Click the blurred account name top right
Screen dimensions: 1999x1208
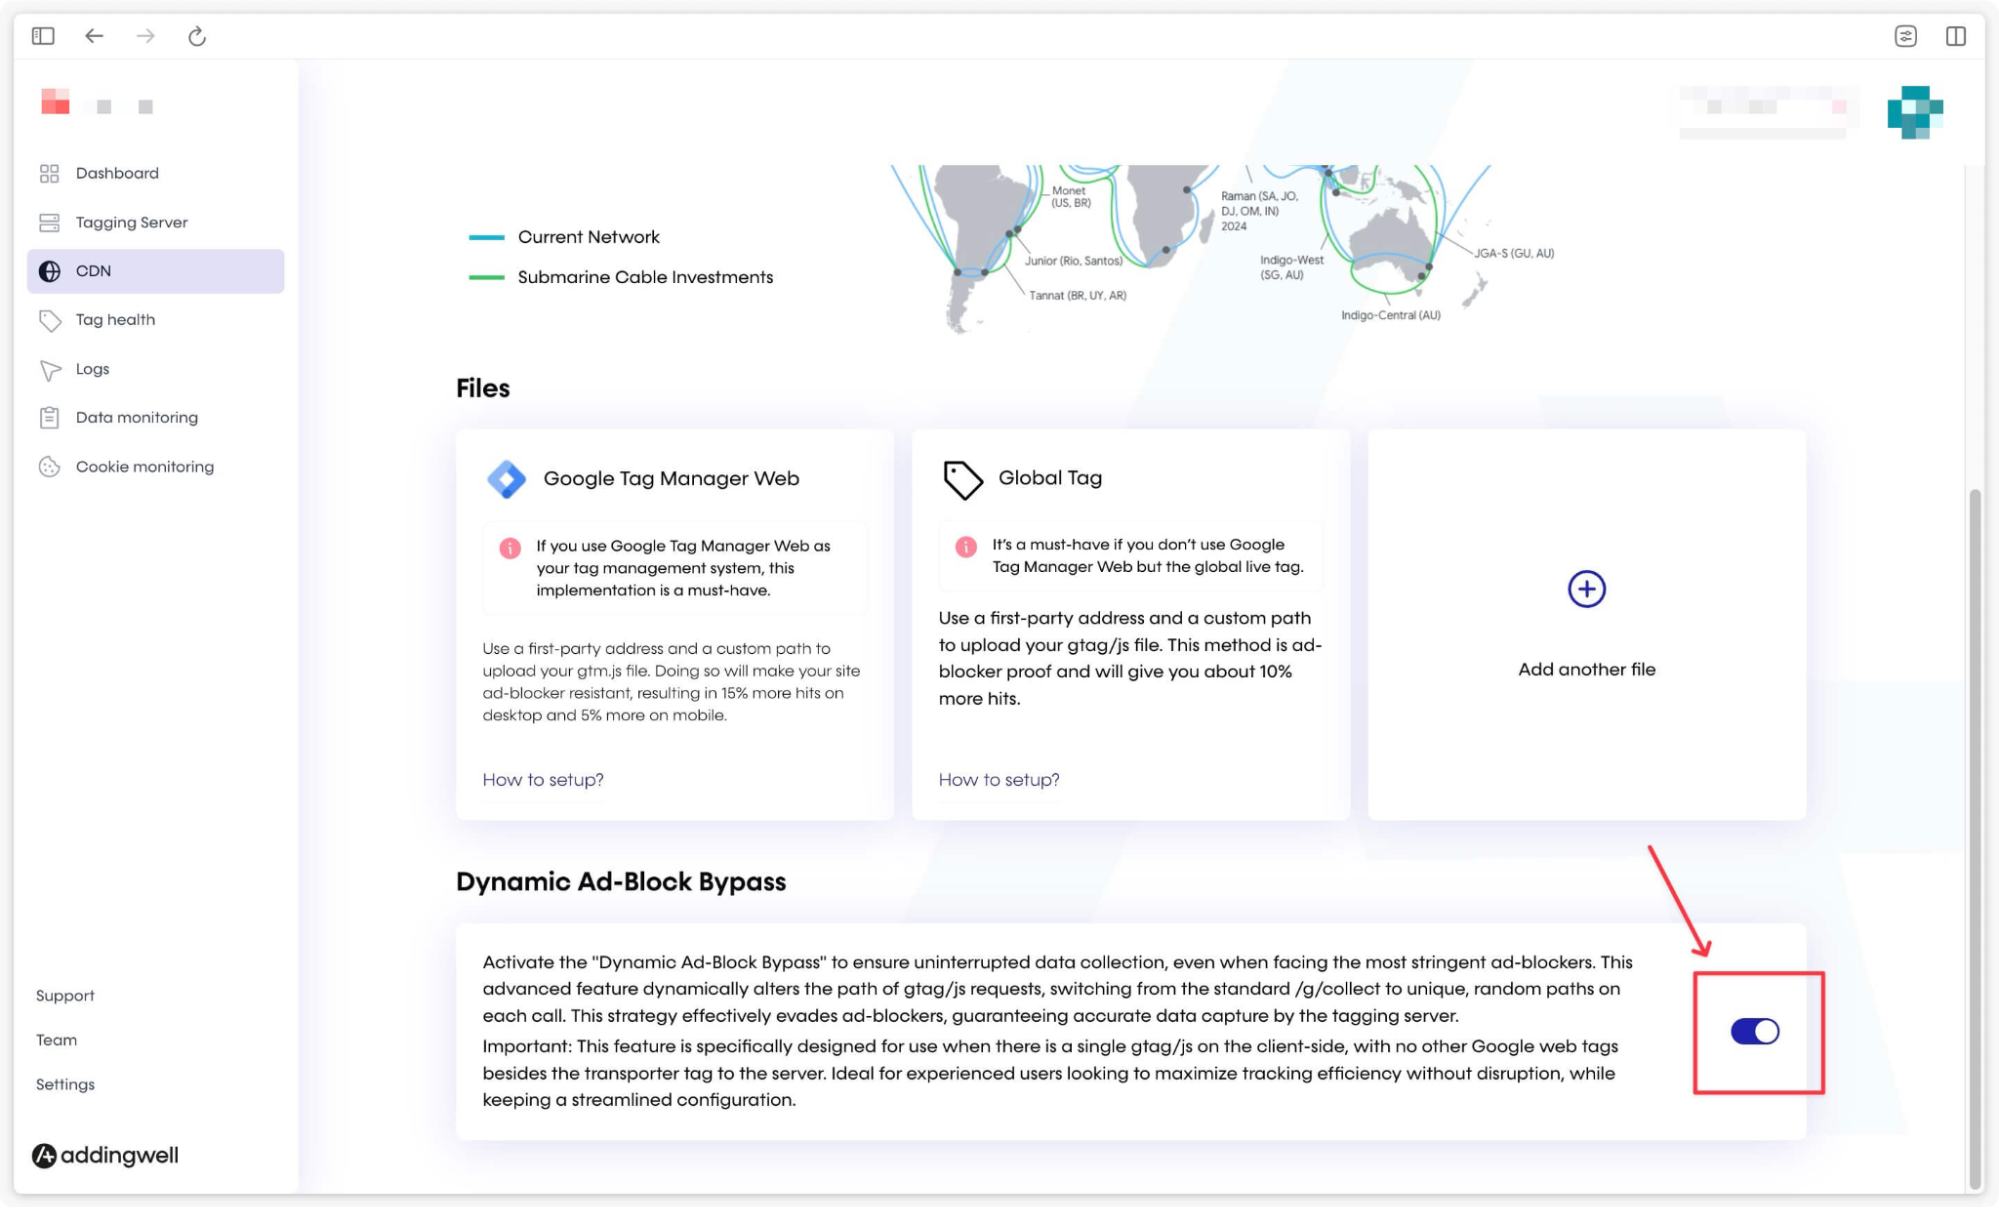point(1768,112)
